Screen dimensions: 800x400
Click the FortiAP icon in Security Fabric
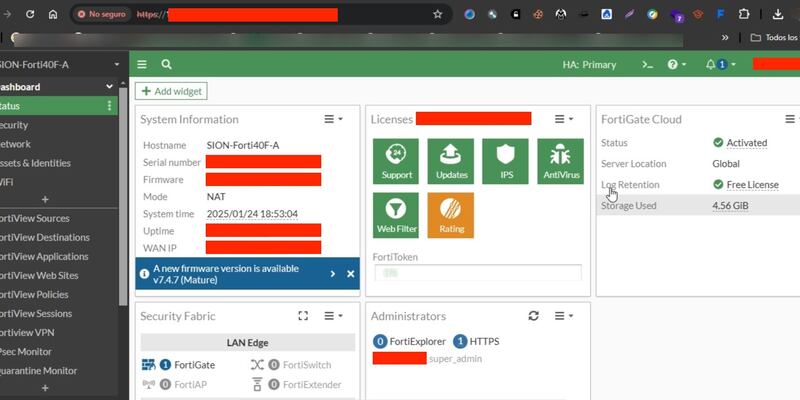click(148, 385)
